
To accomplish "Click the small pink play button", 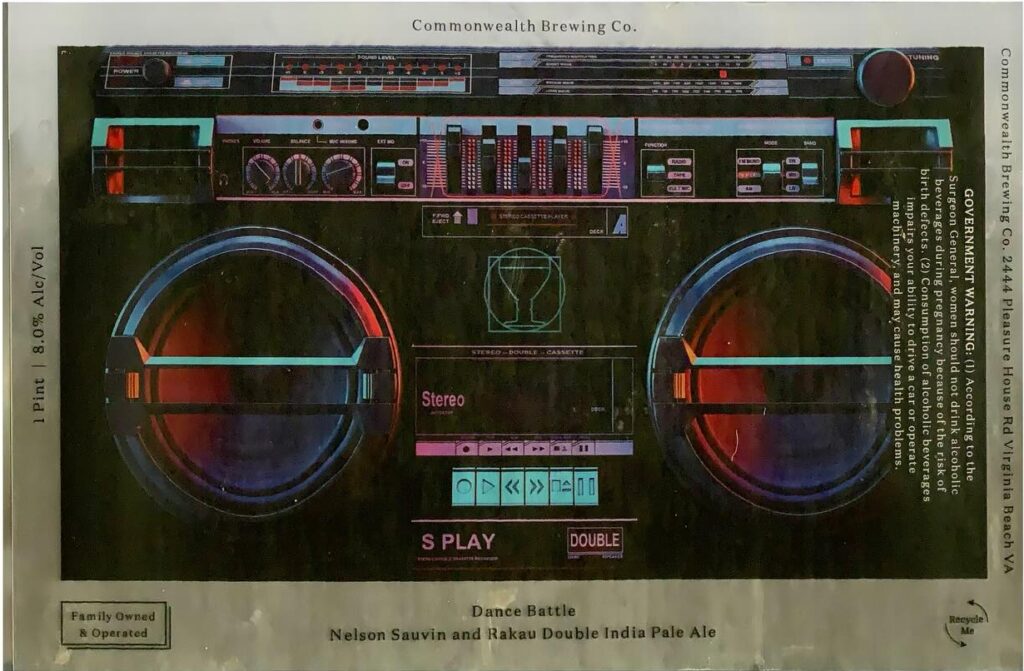I will [489, 449].
